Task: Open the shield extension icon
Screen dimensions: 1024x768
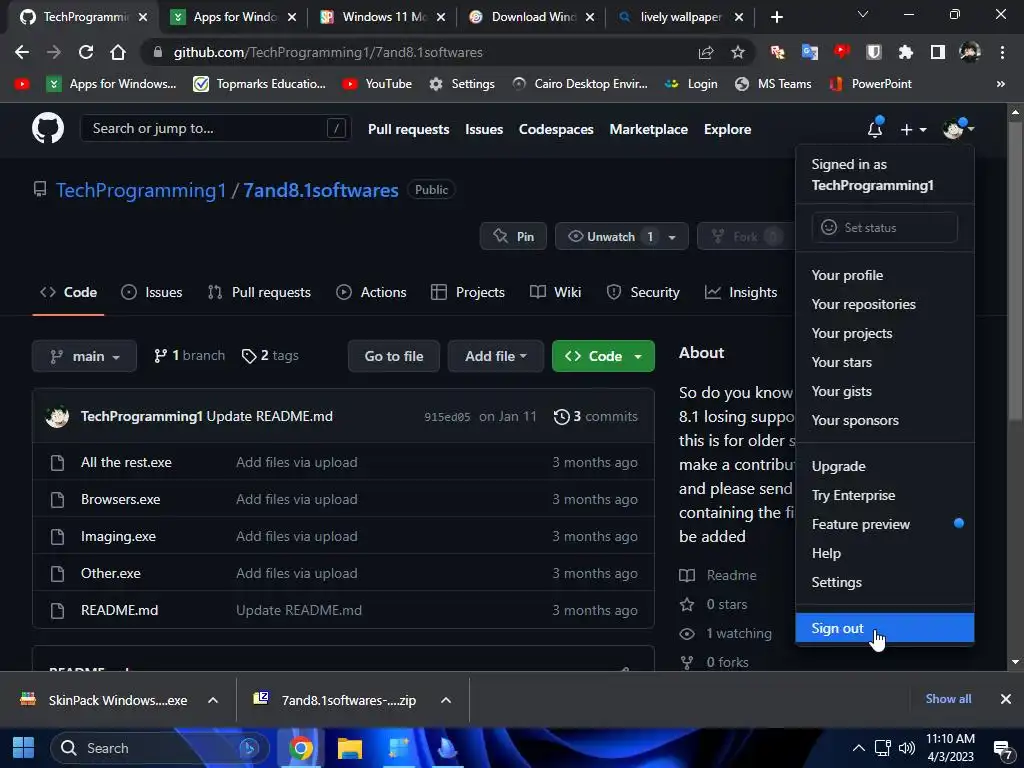Action: tap(873, 52)
